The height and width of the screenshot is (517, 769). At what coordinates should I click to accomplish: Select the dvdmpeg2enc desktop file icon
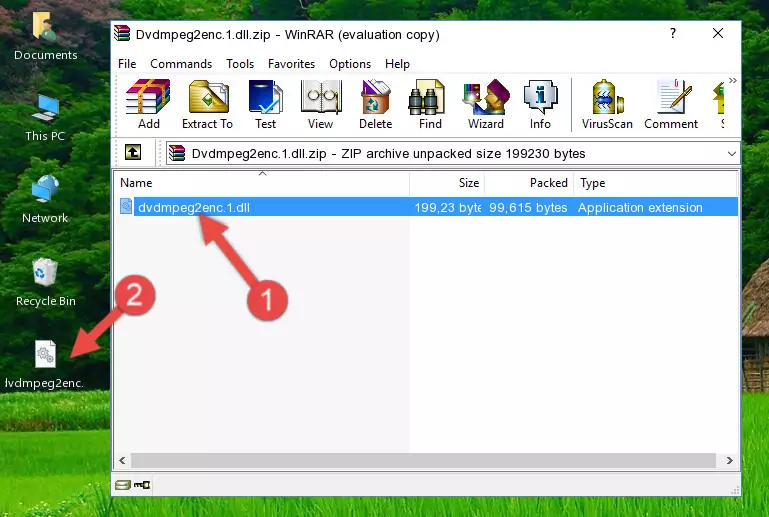45,364
